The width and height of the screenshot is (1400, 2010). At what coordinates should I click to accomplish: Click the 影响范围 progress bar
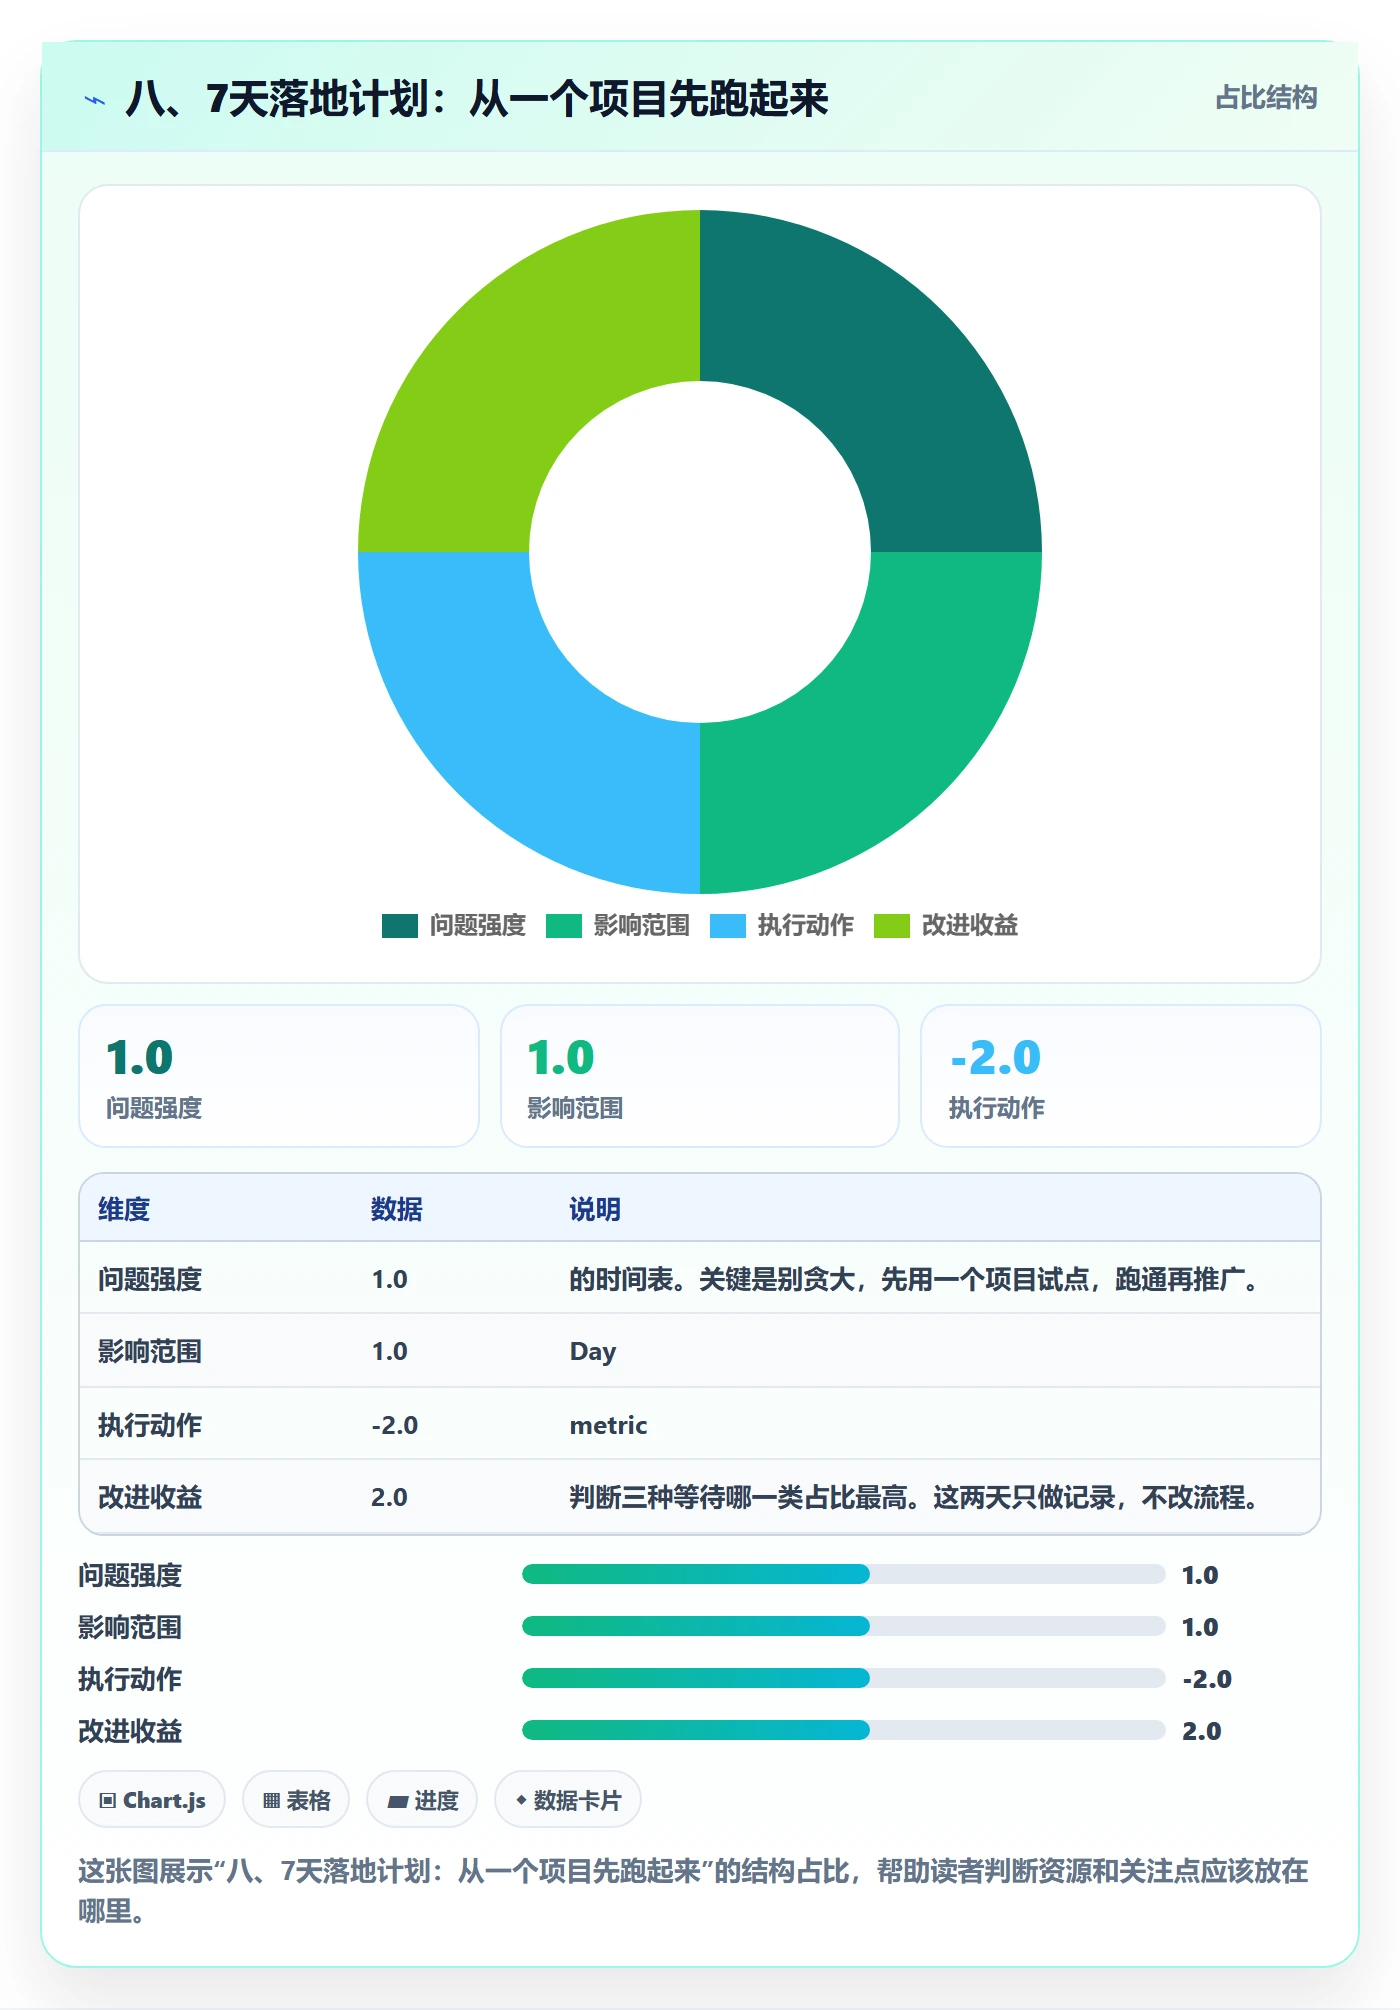tap(843, 1626)
